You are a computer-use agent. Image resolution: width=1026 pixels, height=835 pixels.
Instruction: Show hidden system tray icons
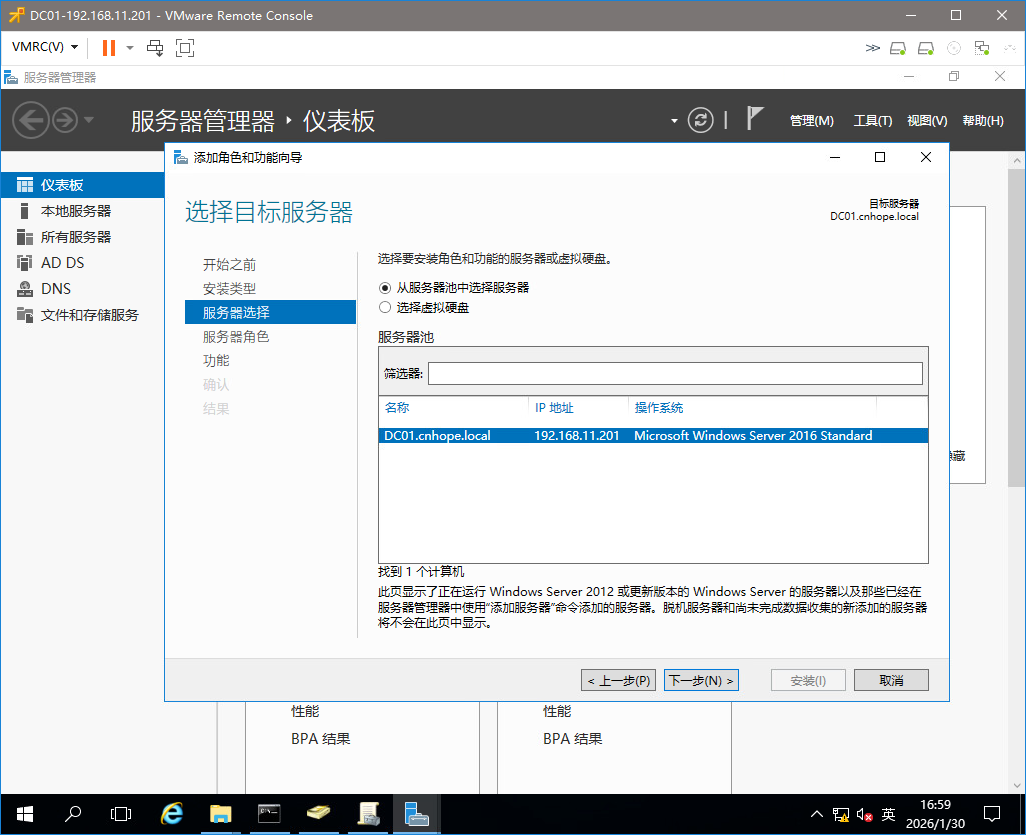tap(817, 815)
